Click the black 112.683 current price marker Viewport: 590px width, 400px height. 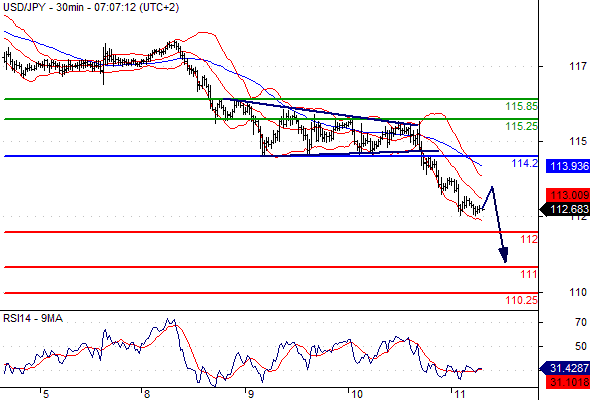tap(565, 209)
